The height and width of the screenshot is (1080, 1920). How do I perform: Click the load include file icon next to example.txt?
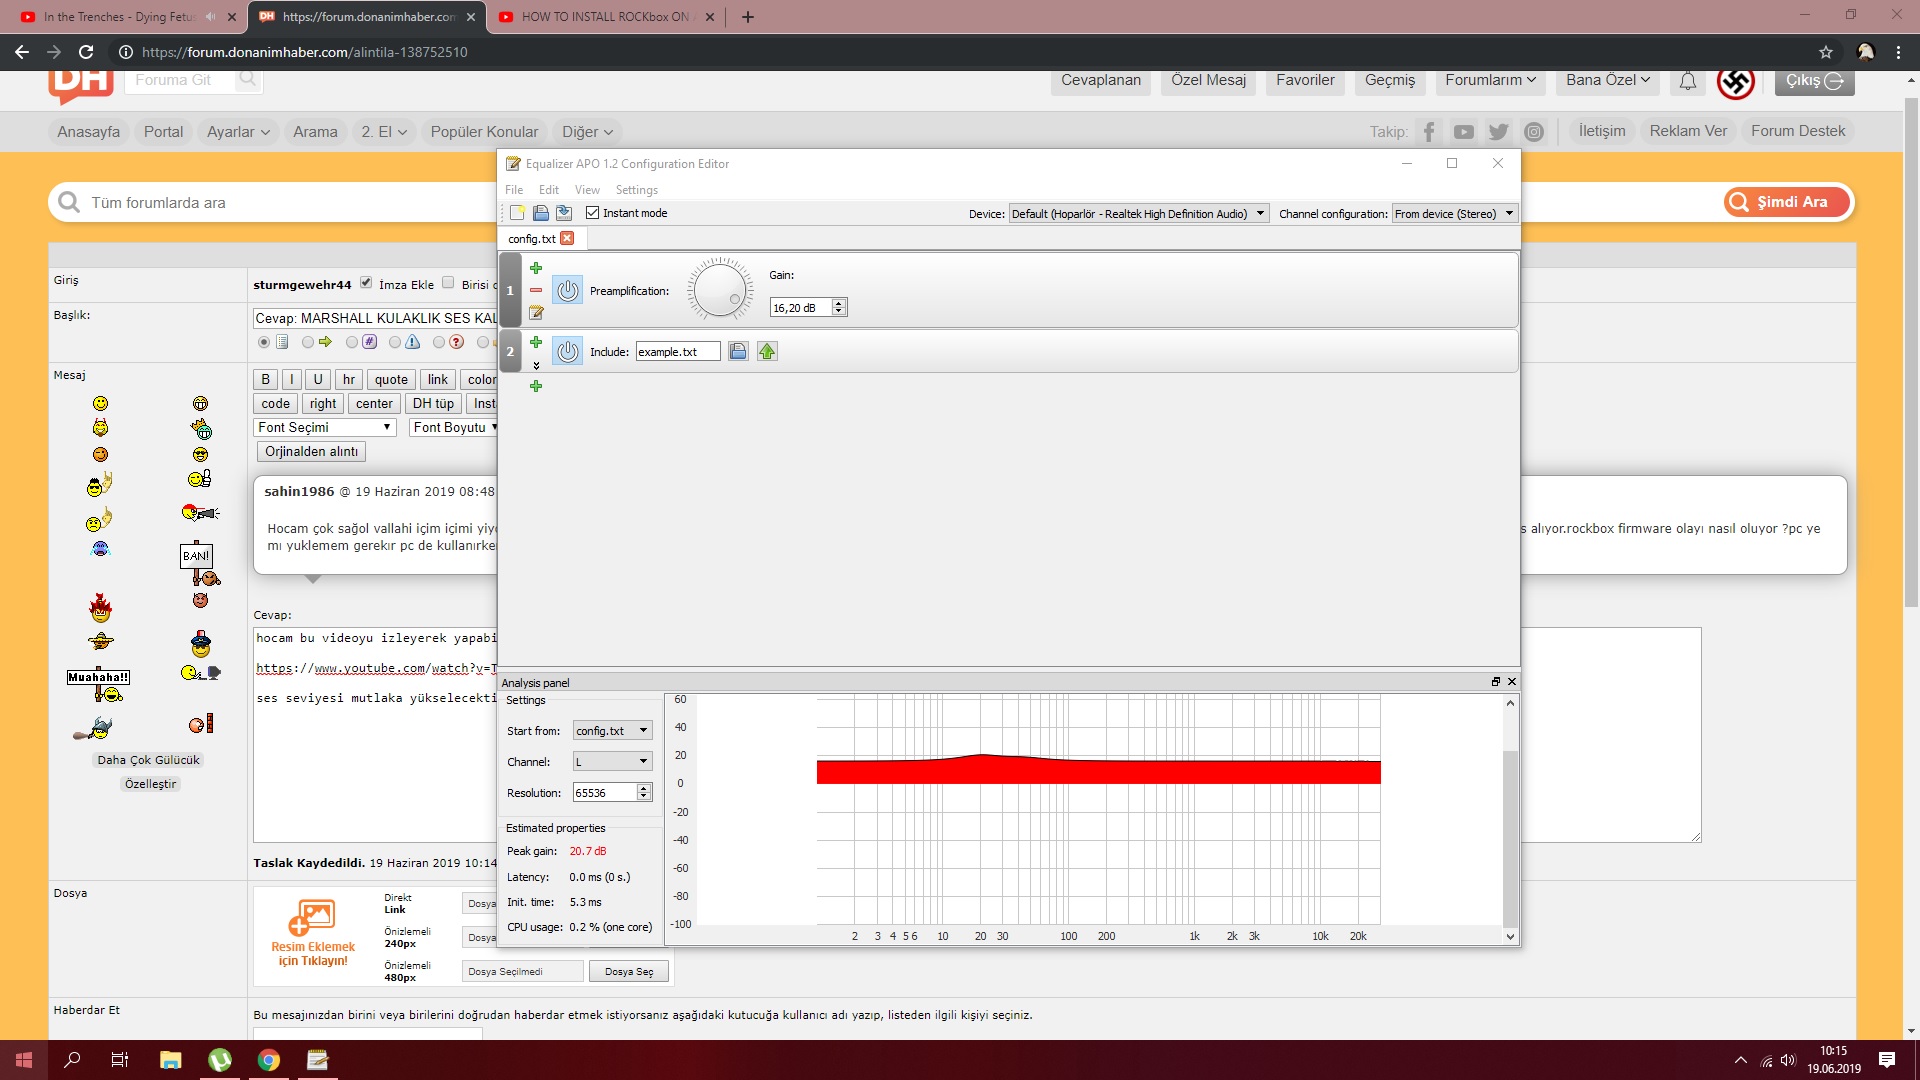coord(737,351)
